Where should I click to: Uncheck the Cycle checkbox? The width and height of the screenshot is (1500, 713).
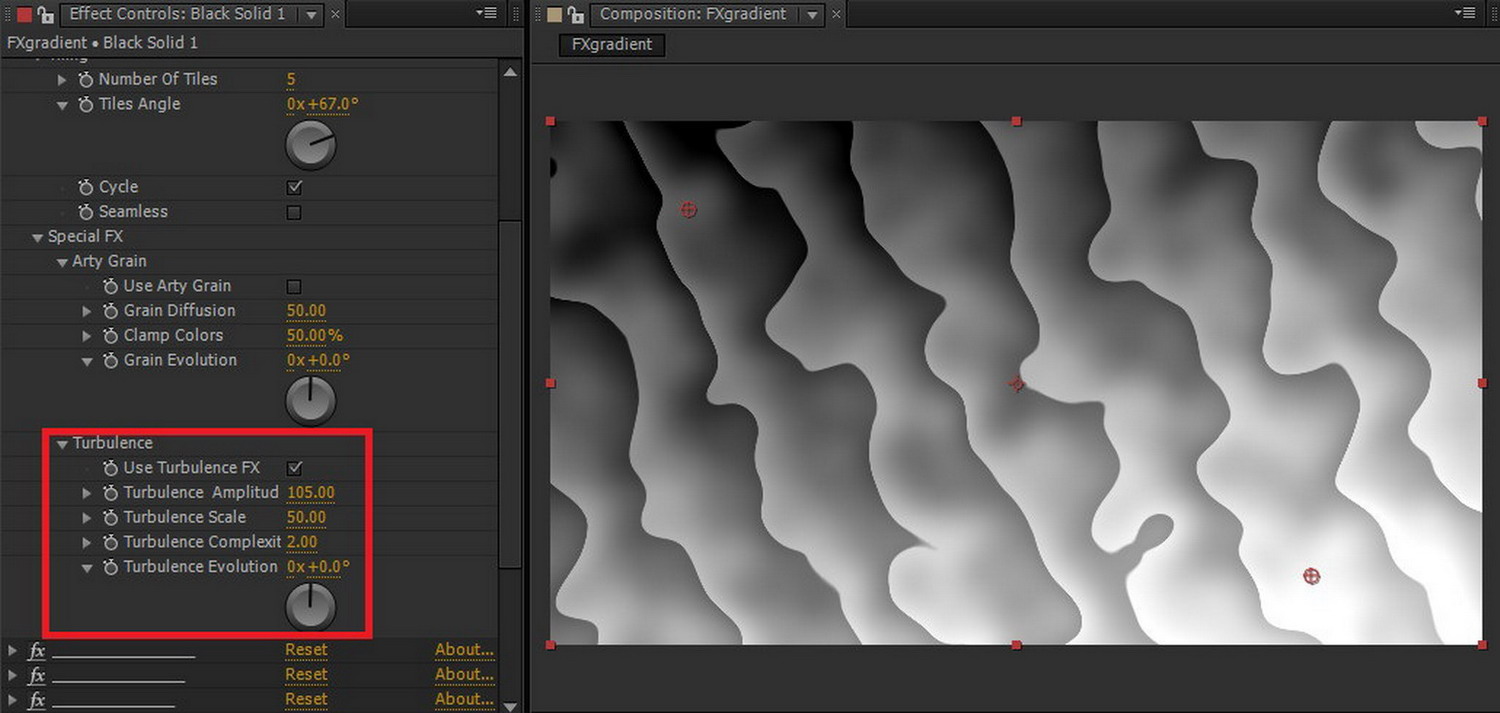coord(294,187)
